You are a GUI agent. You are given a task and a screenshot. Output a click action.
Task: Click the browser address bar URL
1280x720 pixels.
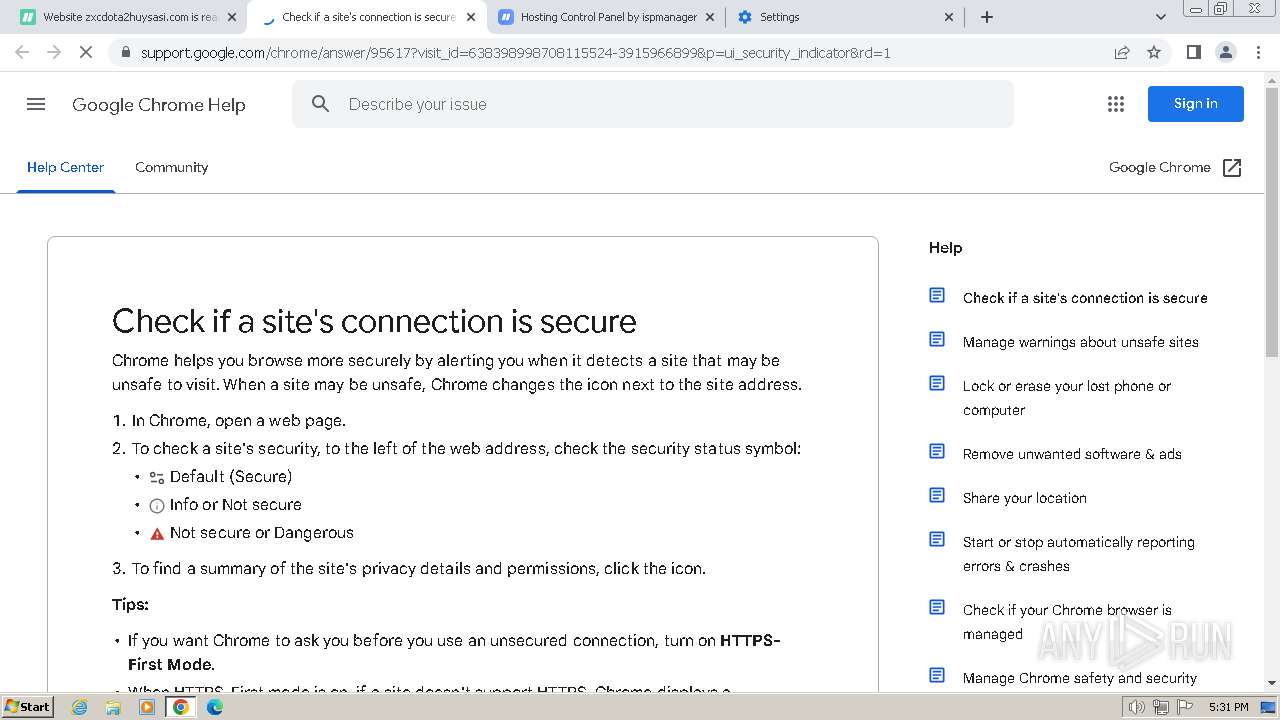pyautogui.click(x=515, y=53)
